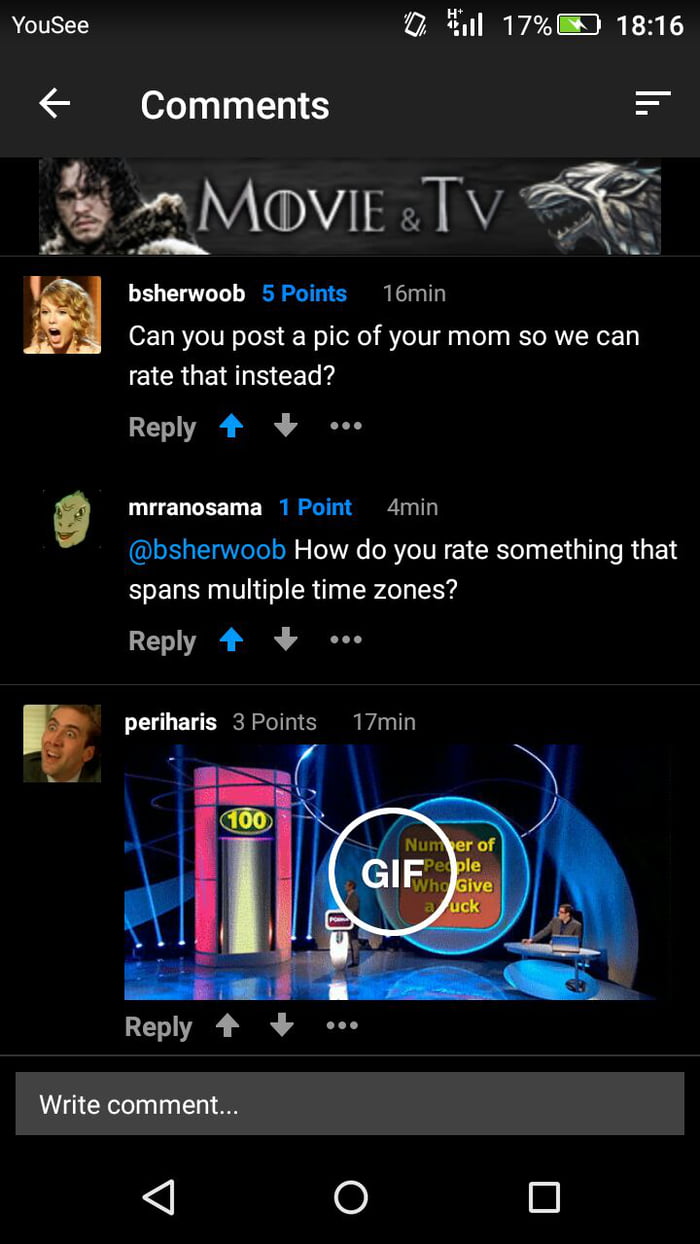Open the @bsherwoob mention link
Viewport: 700px width, 1244px height.
[206, 549]
